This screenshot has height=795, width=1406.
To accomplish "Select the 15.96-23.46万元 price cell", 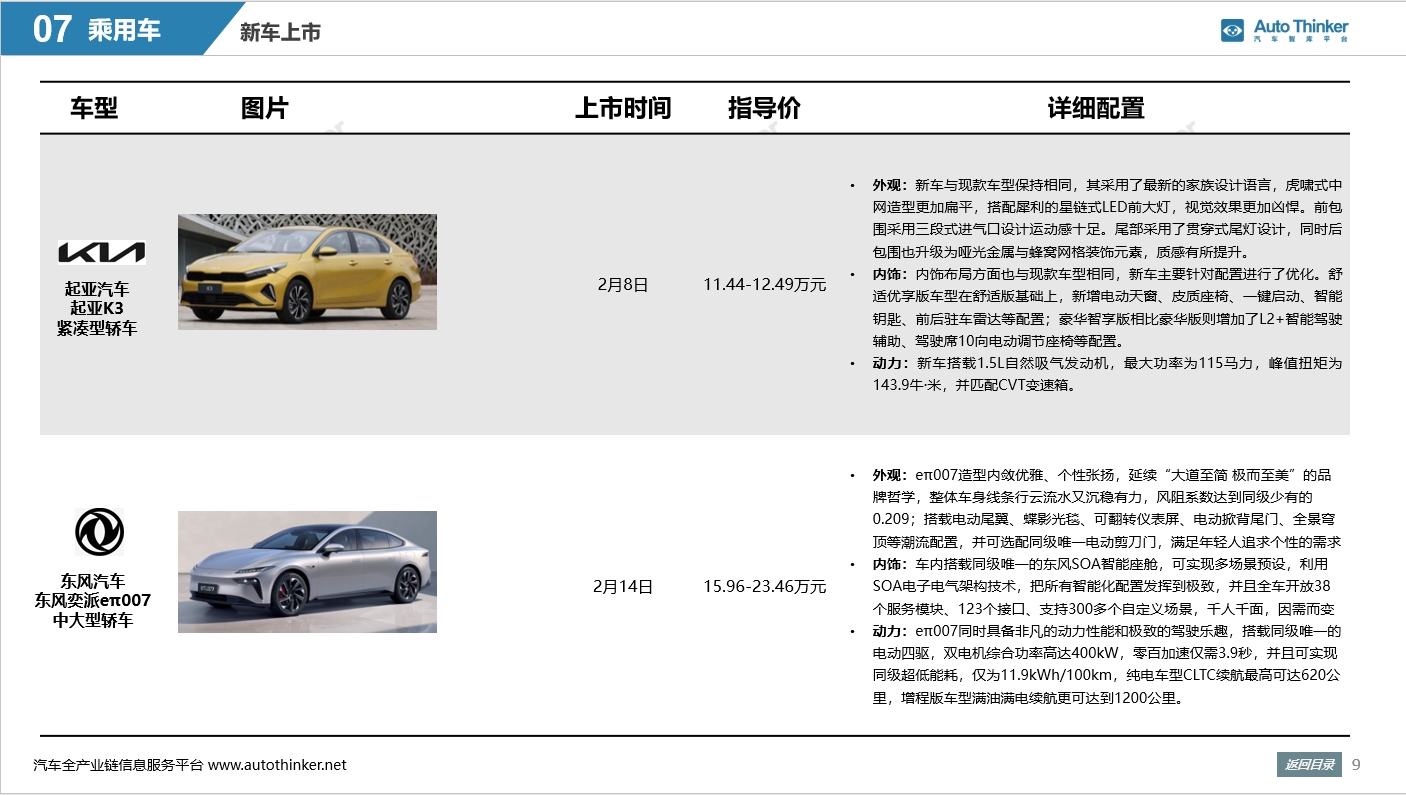I will coord(765,587).
